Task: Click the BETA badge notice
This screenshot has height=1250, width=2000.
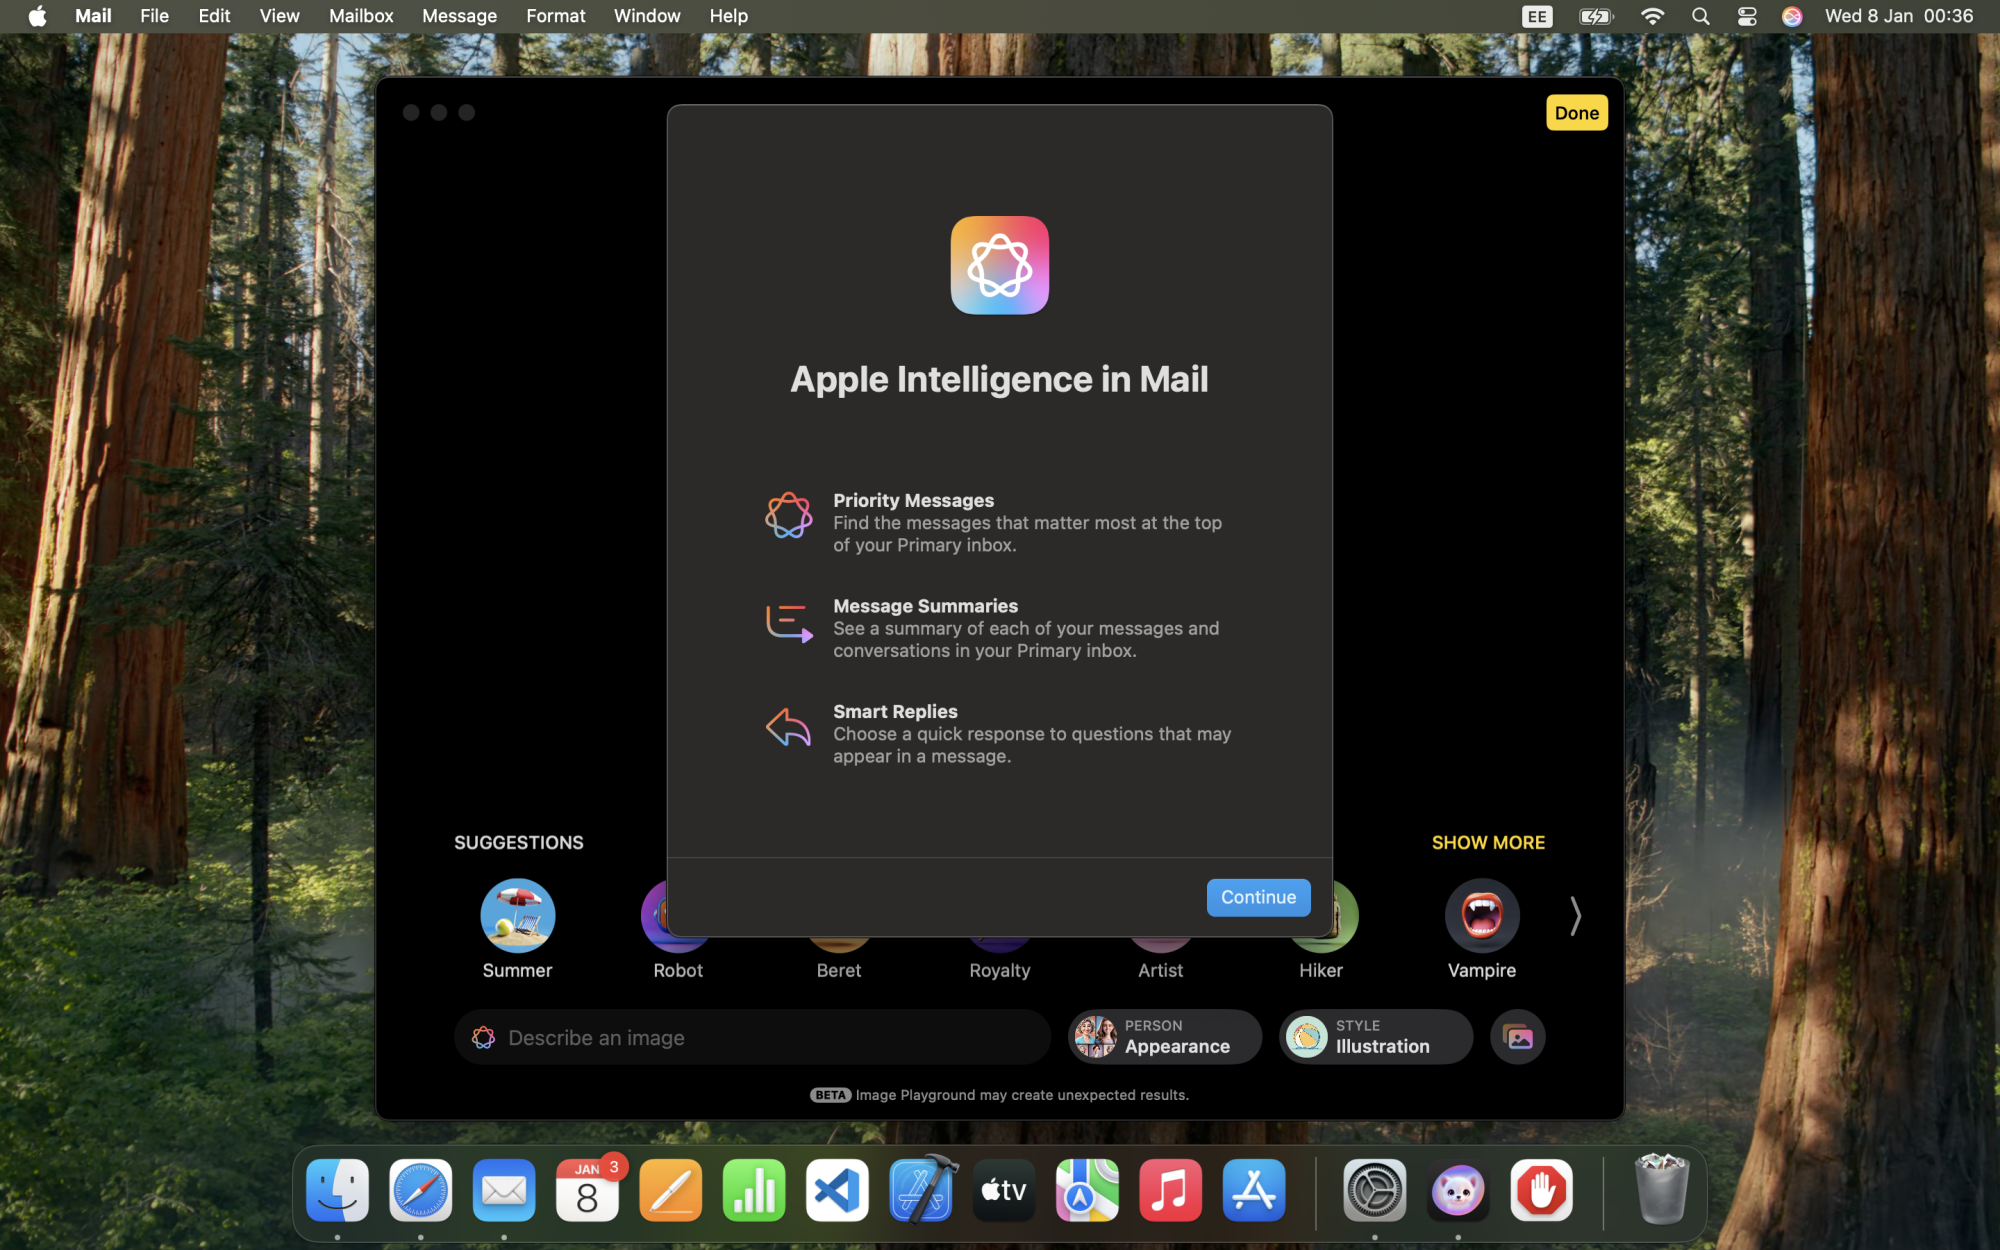Action: (x=830, y=1095)
